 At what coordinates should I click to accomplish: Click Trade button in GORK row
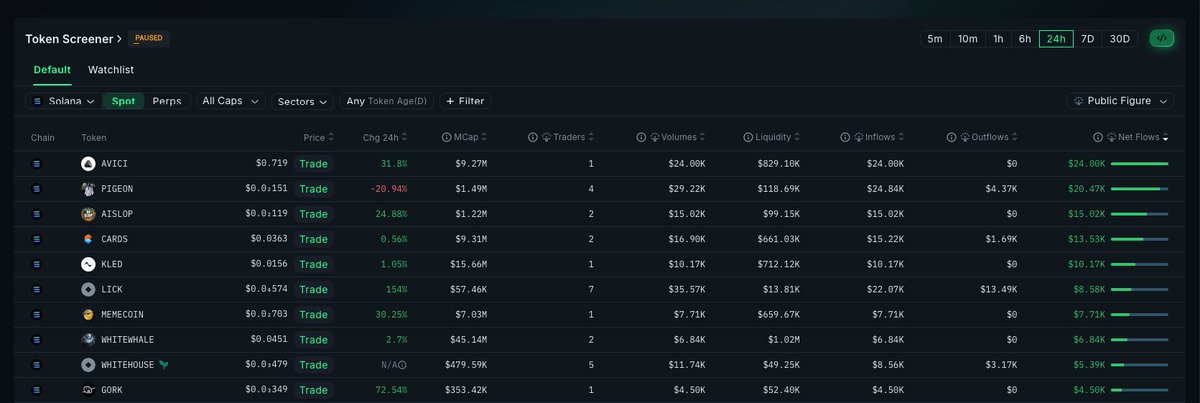(x=313, y=390)
